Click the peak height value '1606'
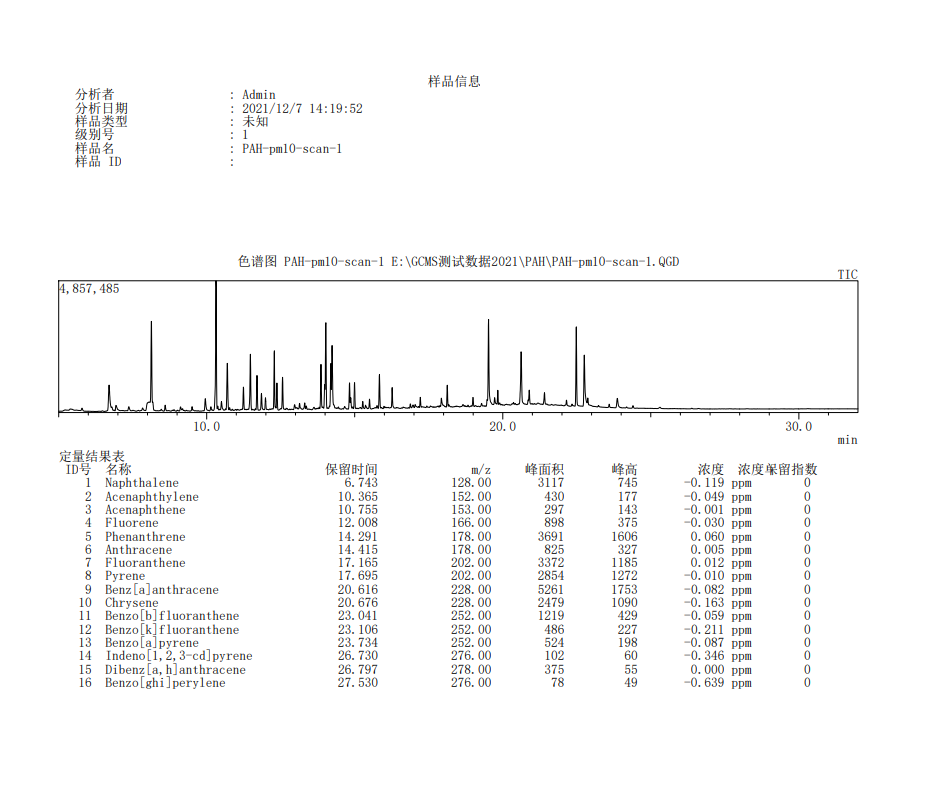 click(x=625, y=536)
